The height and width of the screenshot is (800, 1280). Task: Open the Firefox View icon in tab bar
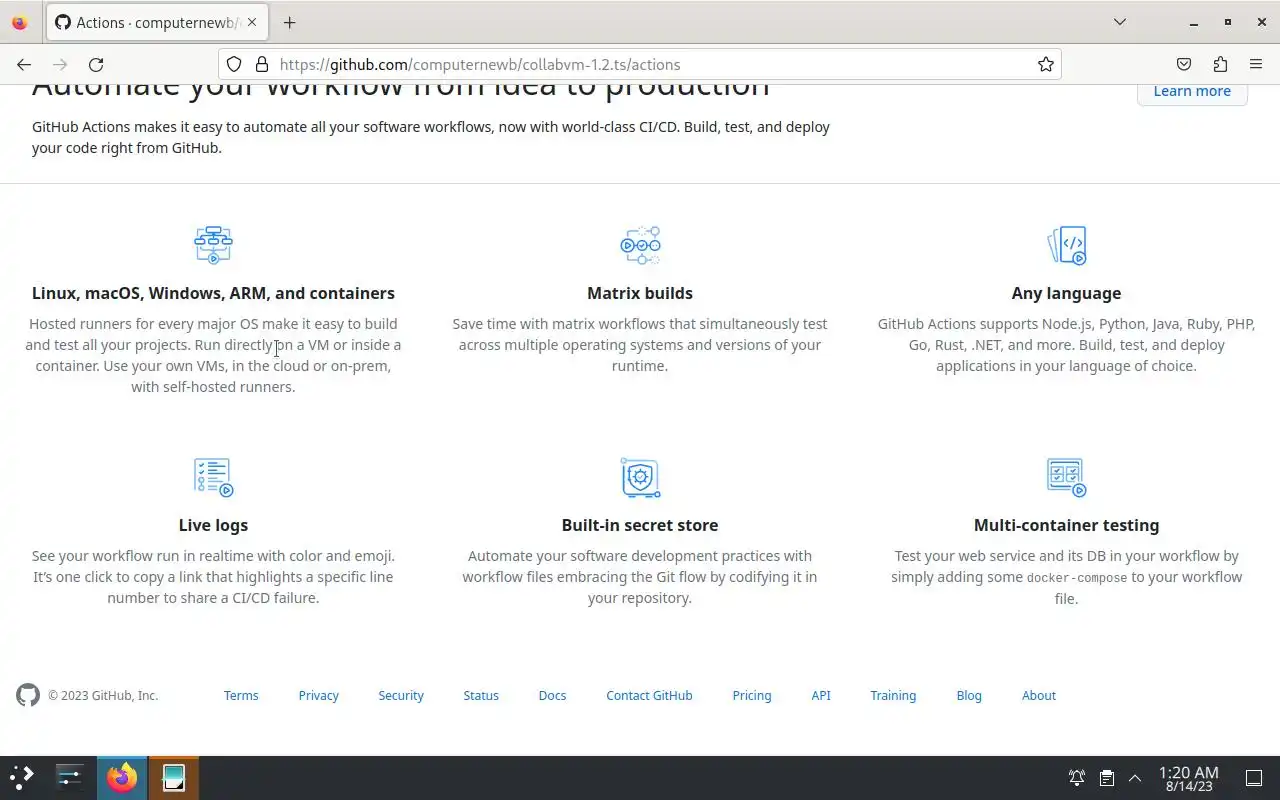pyautogui.click(x=20, y=22)
